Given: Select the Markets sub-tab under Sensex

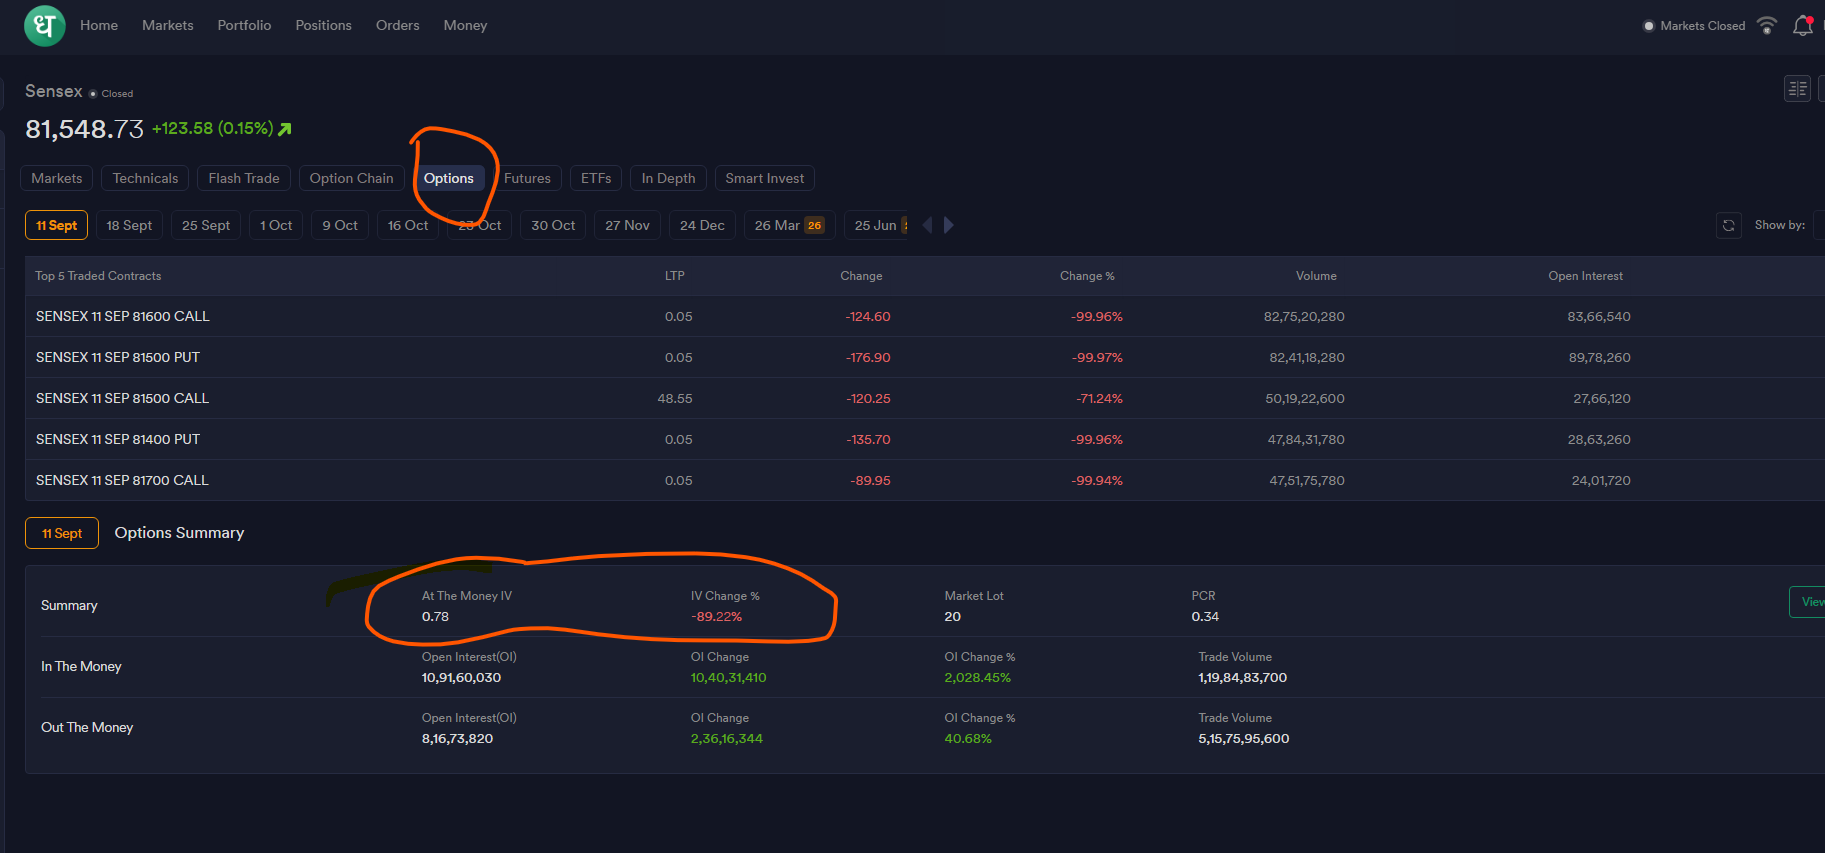Looking at the screenshot, I should pyautogui.click(x=57, y=178).
